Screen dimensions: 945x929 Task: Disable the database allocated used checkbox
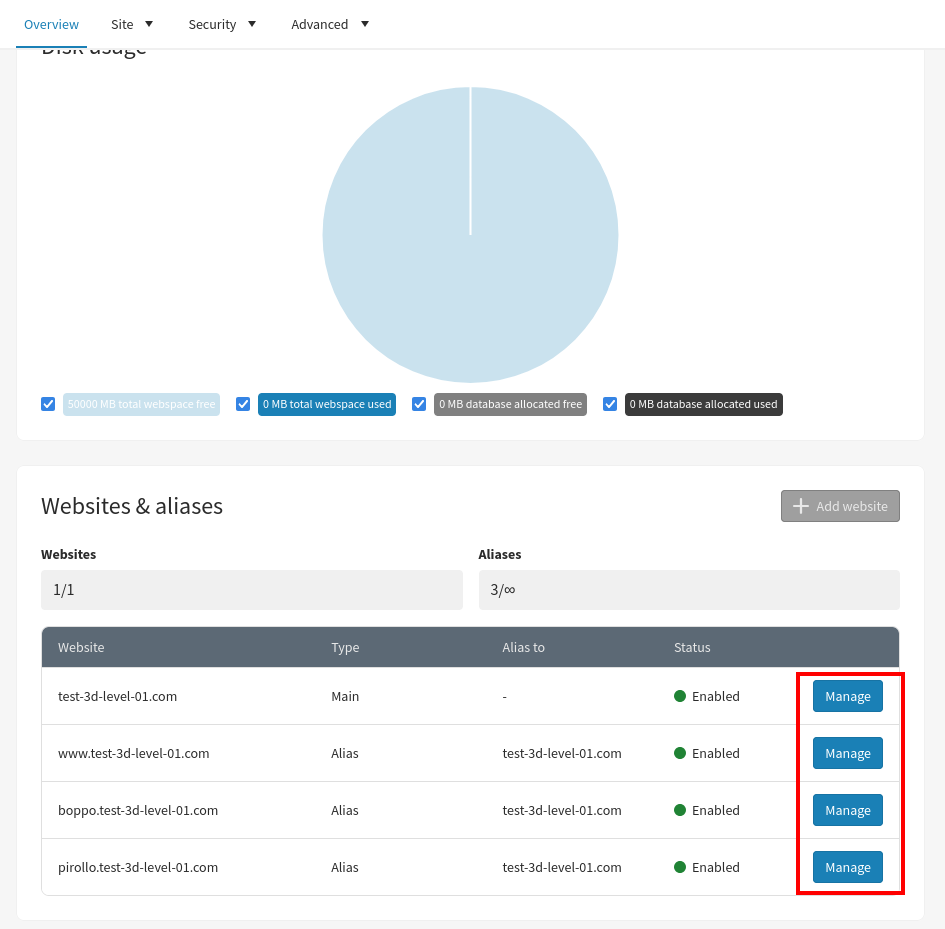pos(610,404)
